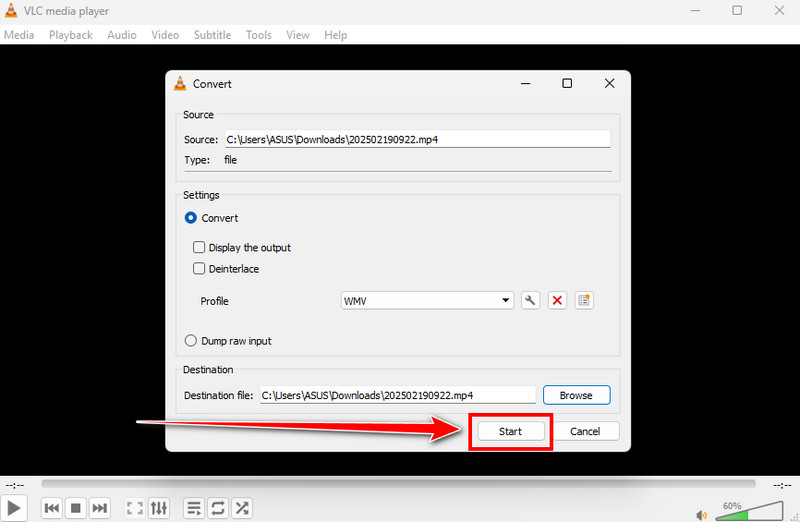The width and height of the screenshot is (800, 522).
Task: Enable the Deinterlace checkbox
Action: 199,268
